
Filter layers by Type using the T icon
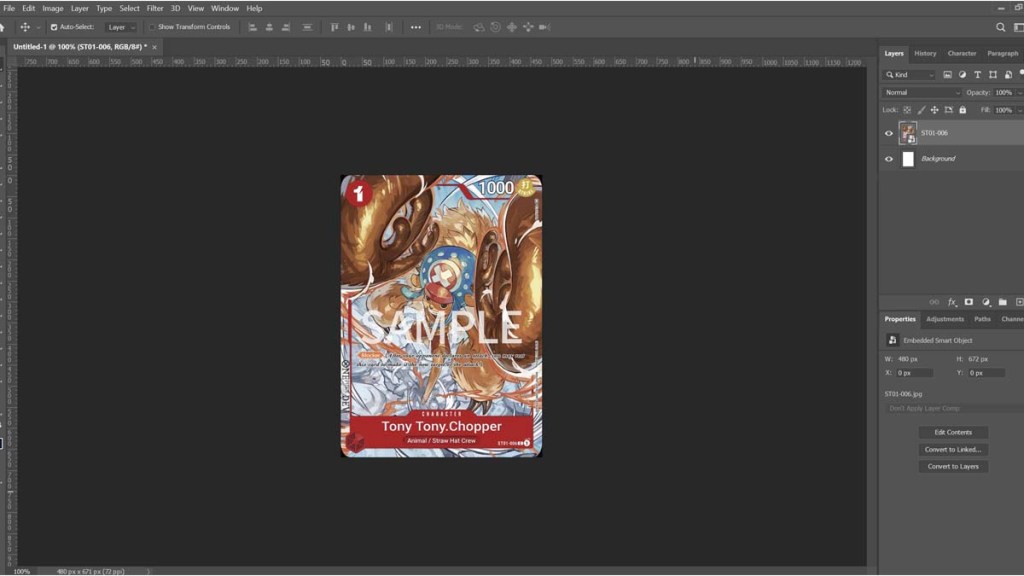coord(978,74)
